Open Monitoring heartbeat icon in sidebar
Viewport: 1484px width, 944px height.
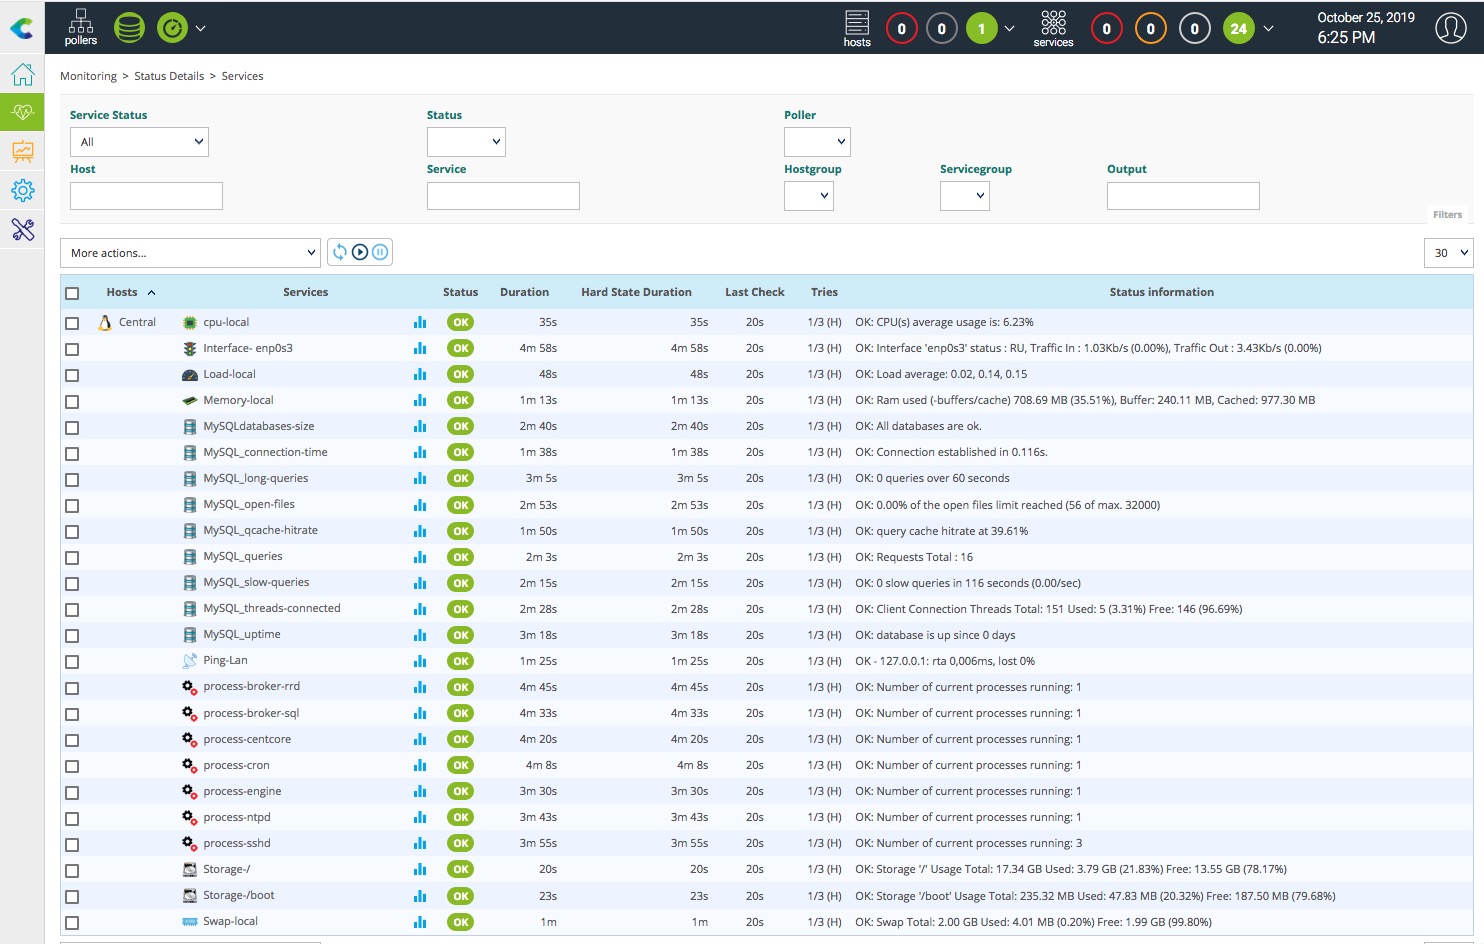point(22,113)
